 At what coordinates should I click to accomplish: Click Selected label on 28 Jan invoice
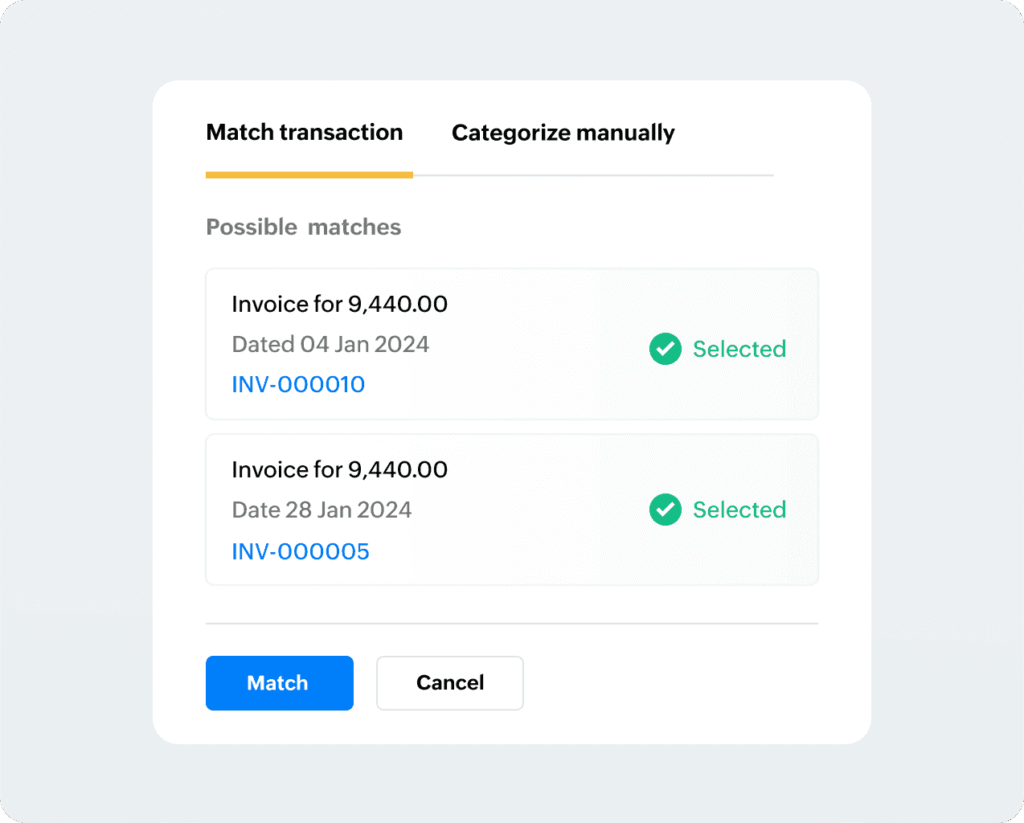click(x=739, y=510)
